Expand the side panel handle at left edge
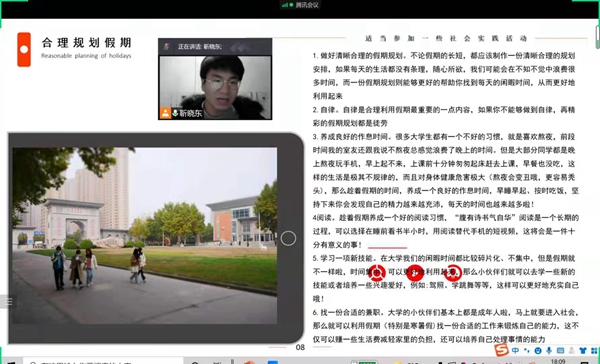The height and width of the screenshot is (364, 600). [x=7, y=302]
